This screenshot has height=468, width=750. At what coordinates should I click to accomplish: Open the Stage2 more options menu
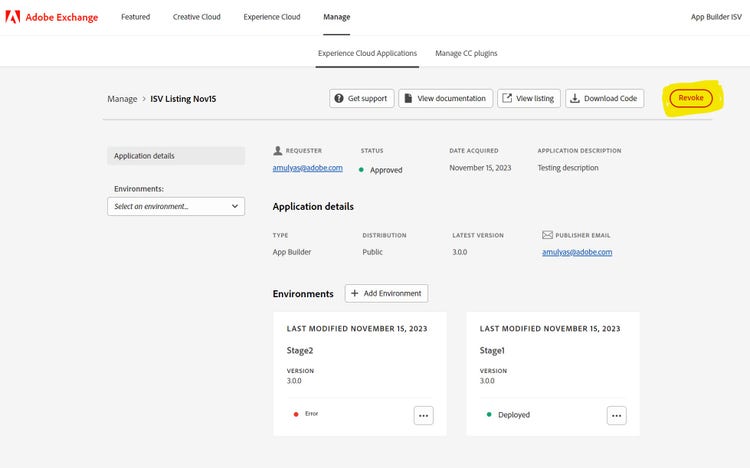click(423, 415)
